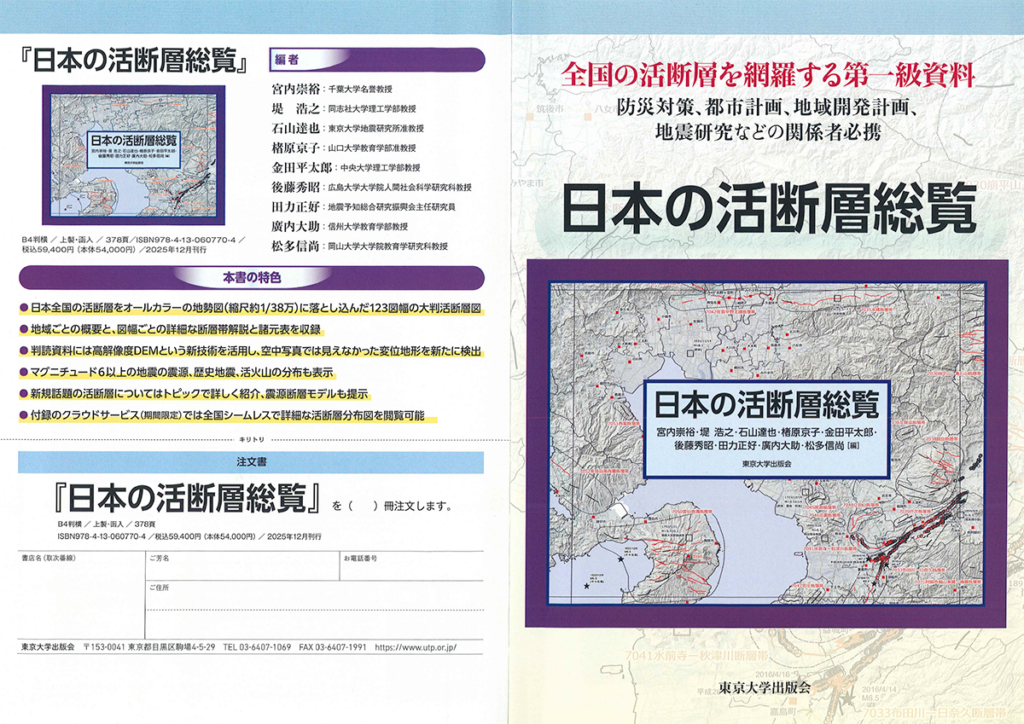Image resolution: width=1024 pixels, height=724 pixels.
Task: Click the TEL 03-6407-1069 phone number
Action: click(257, 648)
